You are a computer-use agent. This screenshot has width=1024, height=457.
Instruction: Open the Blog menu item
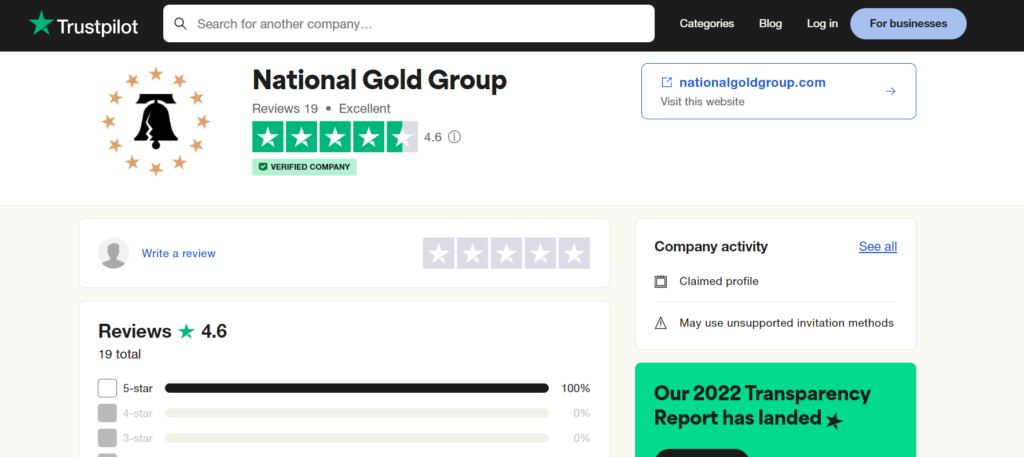(770, 24)
